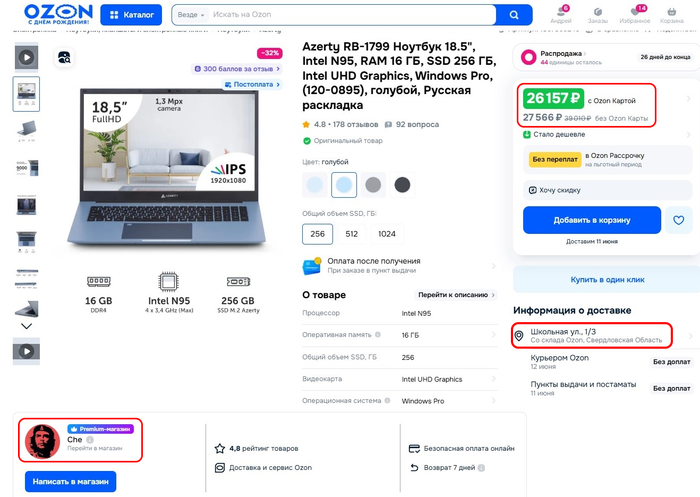Select the second product thumbnail with specs
The height and width of the screenshot is (497, 700).
point(26,94)
